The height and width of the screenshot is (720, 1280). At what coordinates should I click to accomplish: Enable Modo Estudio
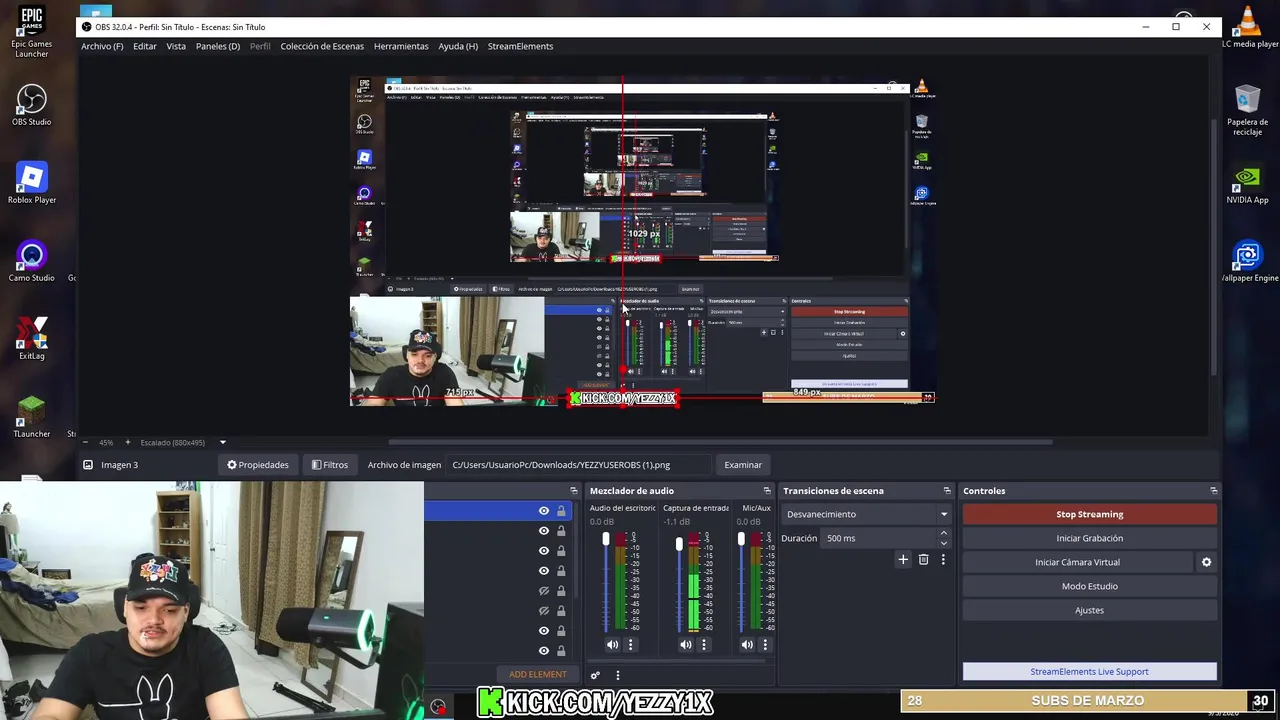(1090, 586)
